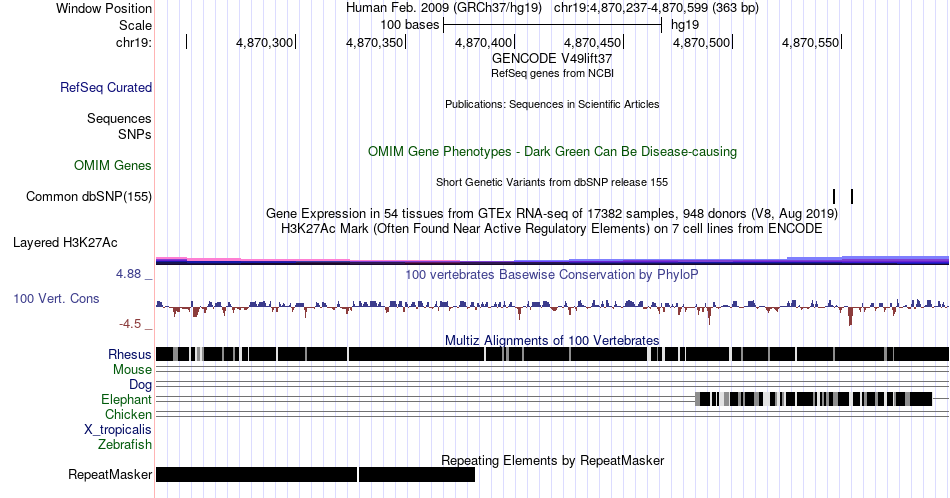Click the Human Feb. 2009 (GRCh37/hg19) text
Viewport: 950px width, 498px height.
coord(443,8)
